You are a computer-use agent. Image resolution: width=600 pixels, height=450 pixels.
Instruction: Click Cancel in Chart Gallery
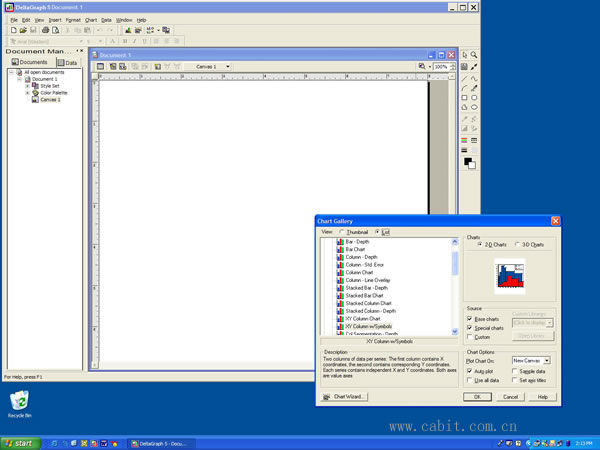(x=510, y=397)
